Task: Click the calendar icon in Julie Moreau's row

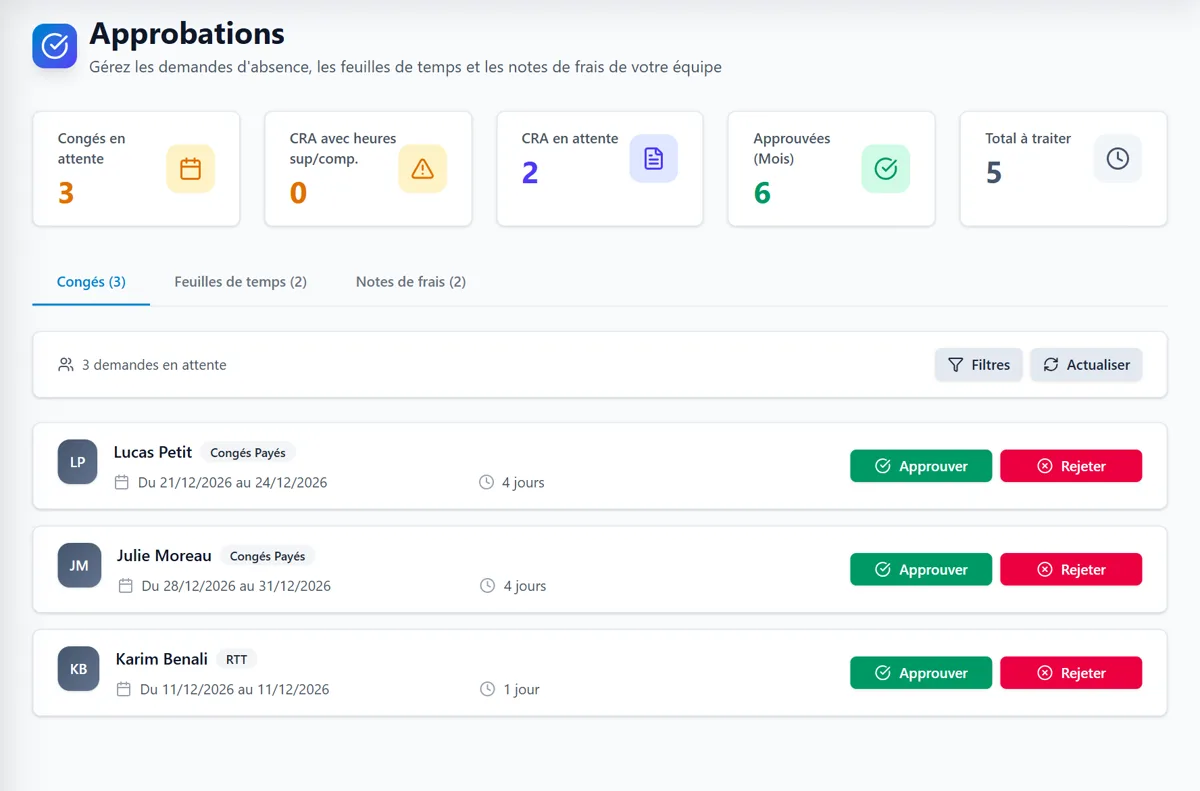Action: click(x=125, y=585)
